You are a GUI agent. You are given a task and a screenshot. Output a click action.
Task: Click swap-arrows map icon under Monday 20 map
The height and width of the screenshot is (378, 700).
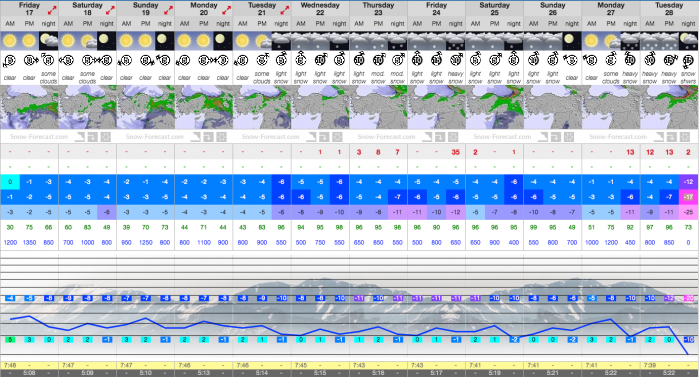[x=208, y=137]
